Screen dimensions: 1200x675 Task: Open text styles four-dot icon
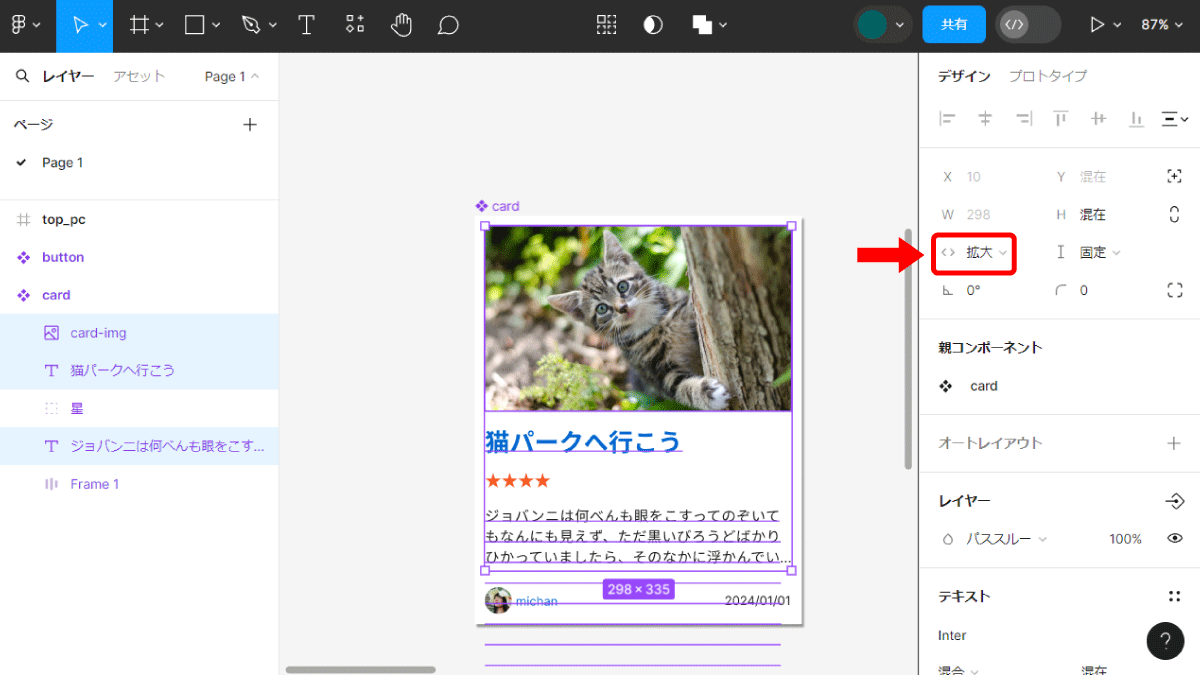click(x=1175, y=596)
